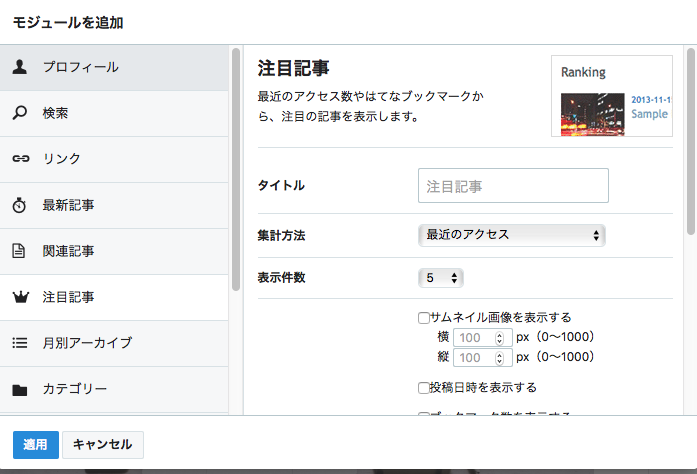Click the キャンセル button
This screenshot has height=474, width=697.
coord(103,445)
